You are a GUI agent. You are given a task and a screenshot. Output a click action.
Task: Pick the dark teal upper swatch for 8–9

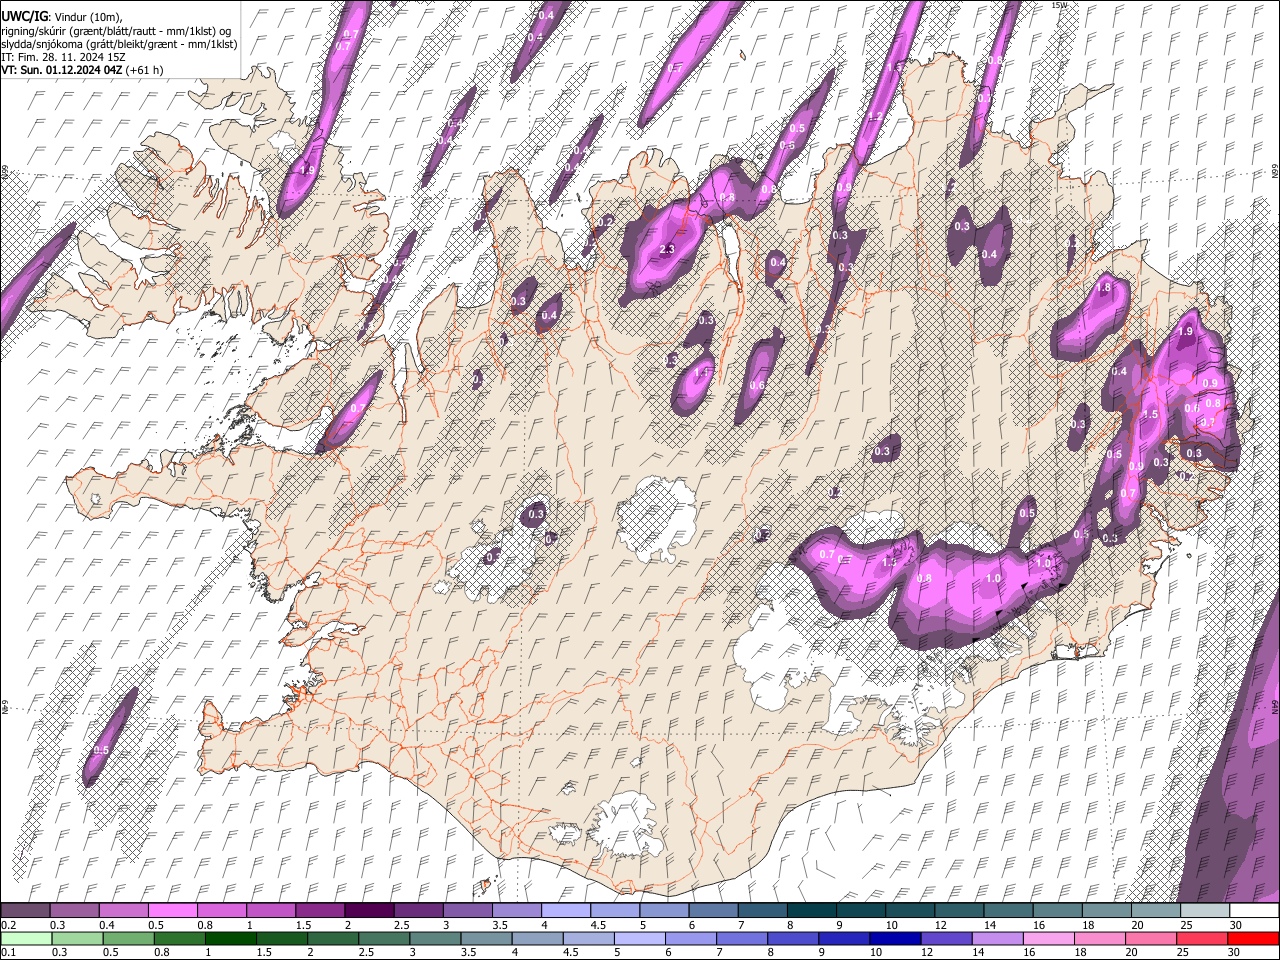(x=810, y=911)
